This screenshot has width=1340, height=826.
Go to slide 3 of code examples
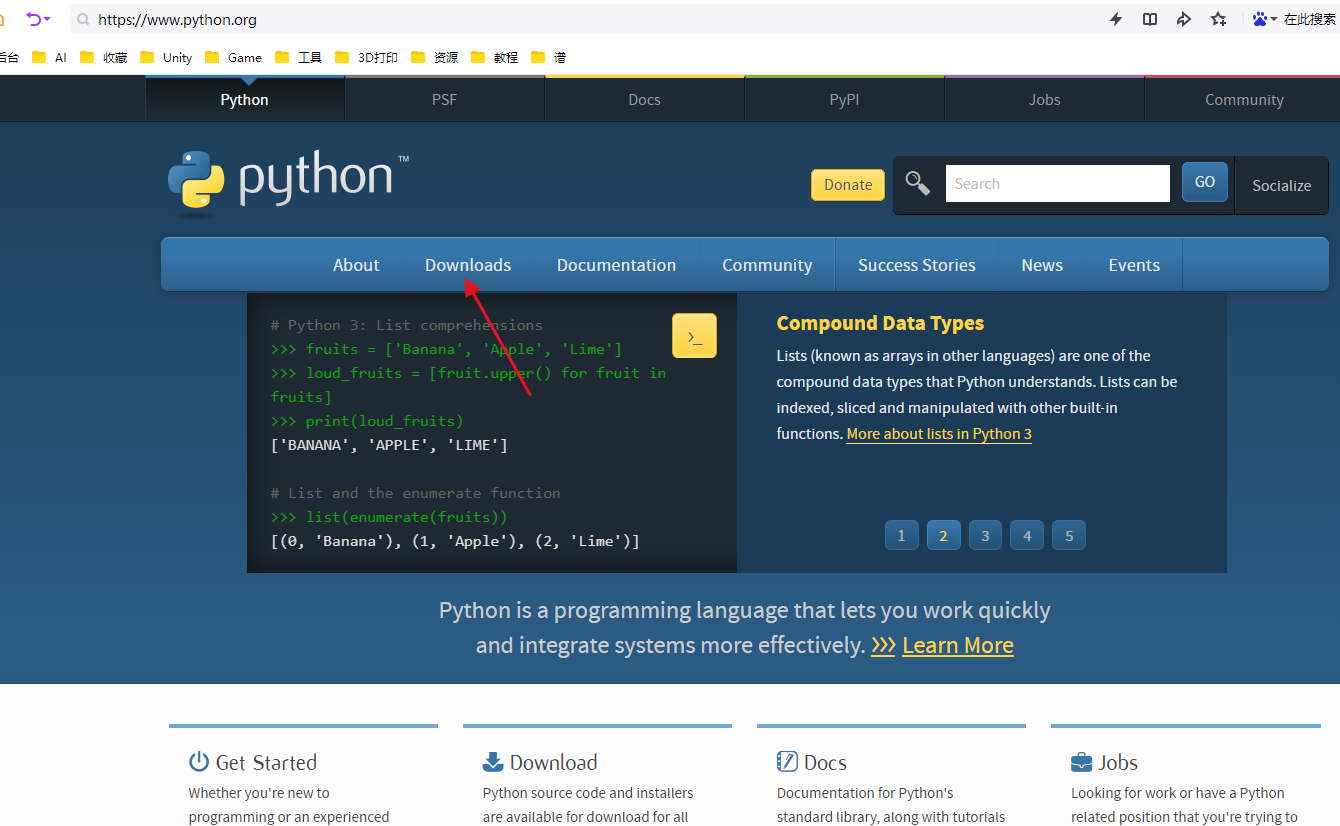click(985, 535)
